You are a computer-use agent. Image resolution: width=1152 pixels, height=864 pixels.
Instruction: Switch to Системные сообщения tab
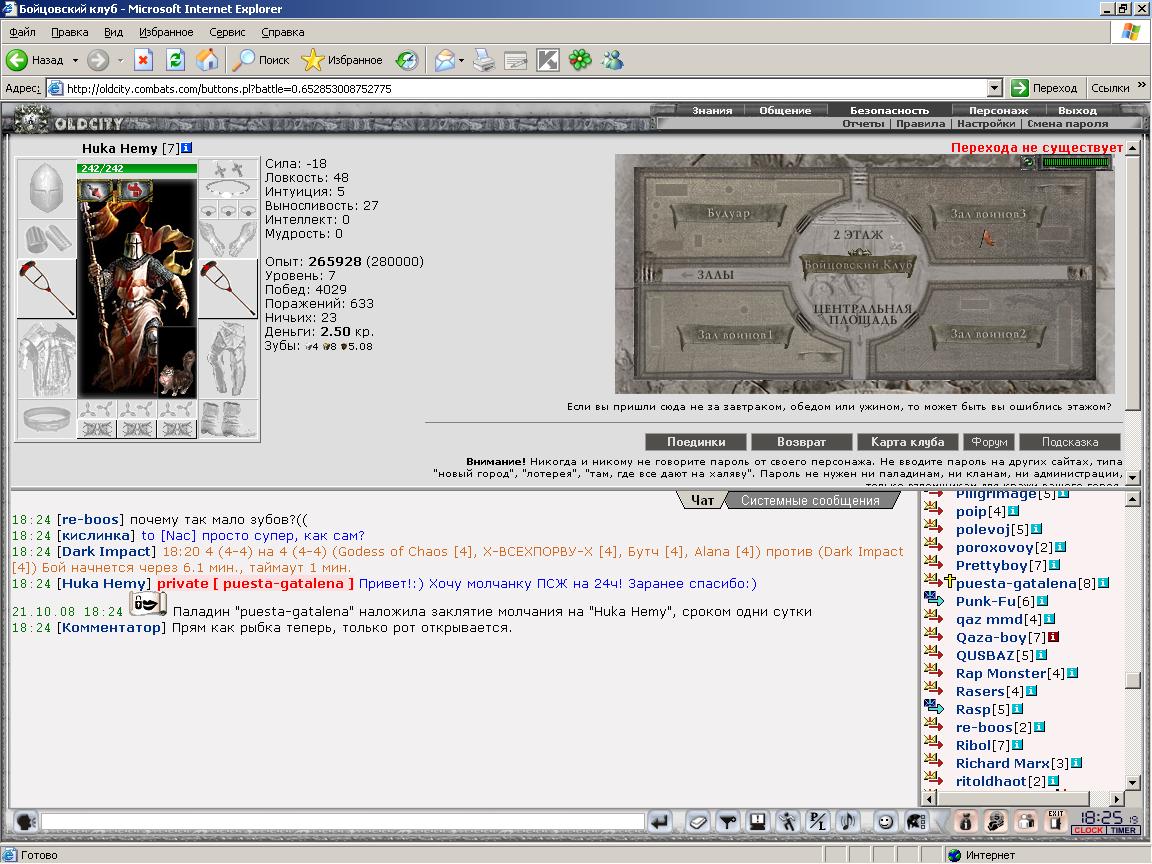810,500
